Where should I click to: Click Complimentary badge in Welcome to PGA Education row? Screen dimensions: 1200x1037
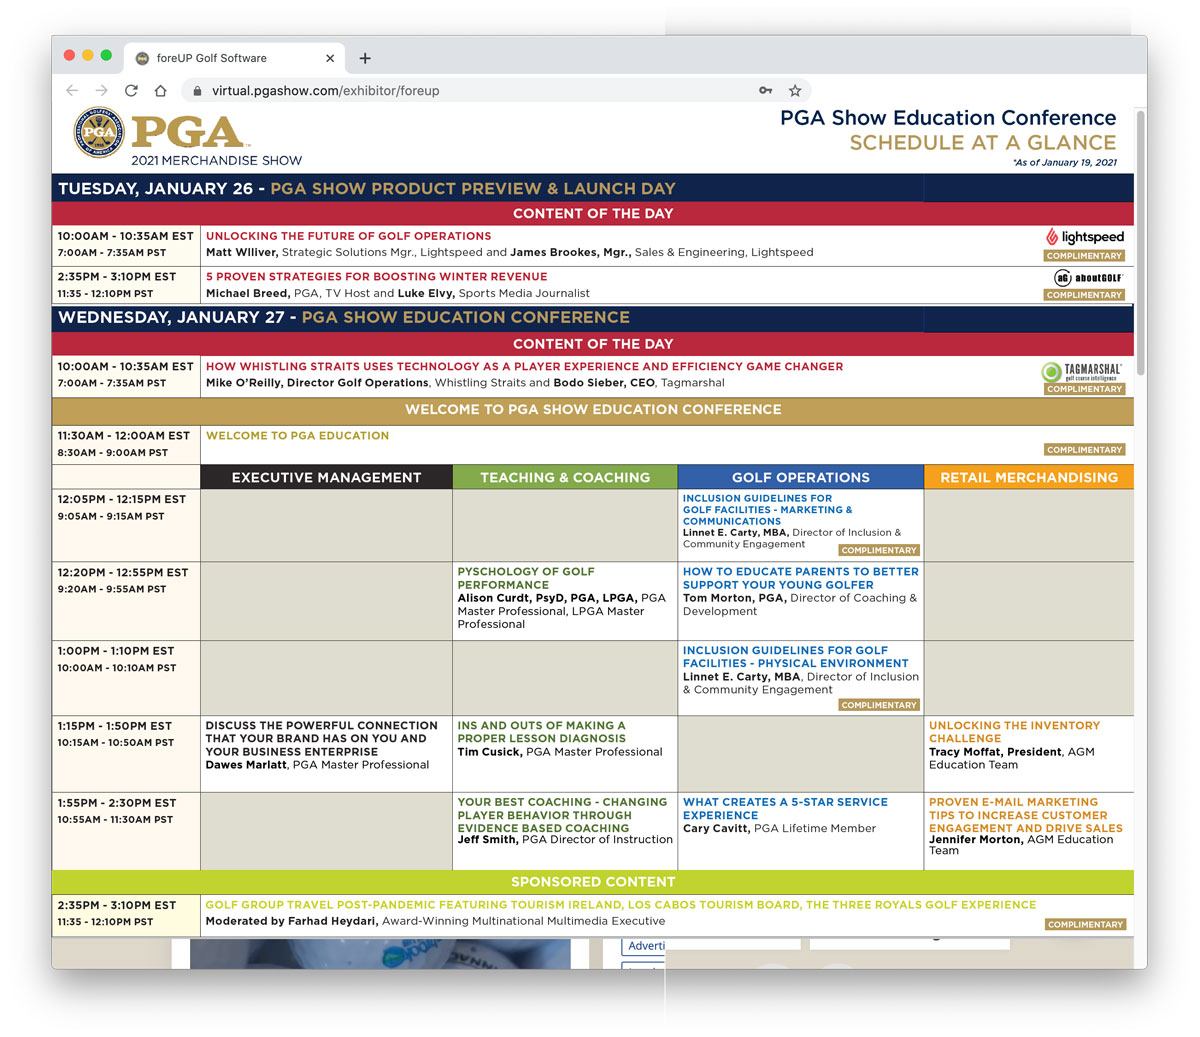click(x=1084, y=450)
